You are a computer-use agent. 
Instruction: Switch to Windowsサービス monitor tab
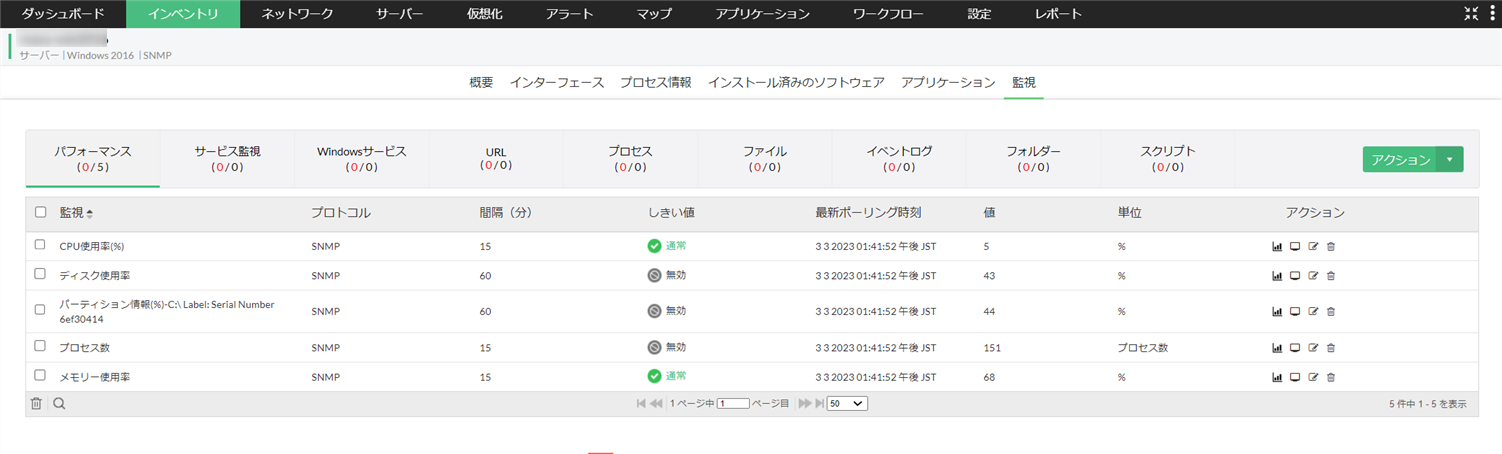click(361, 159)
